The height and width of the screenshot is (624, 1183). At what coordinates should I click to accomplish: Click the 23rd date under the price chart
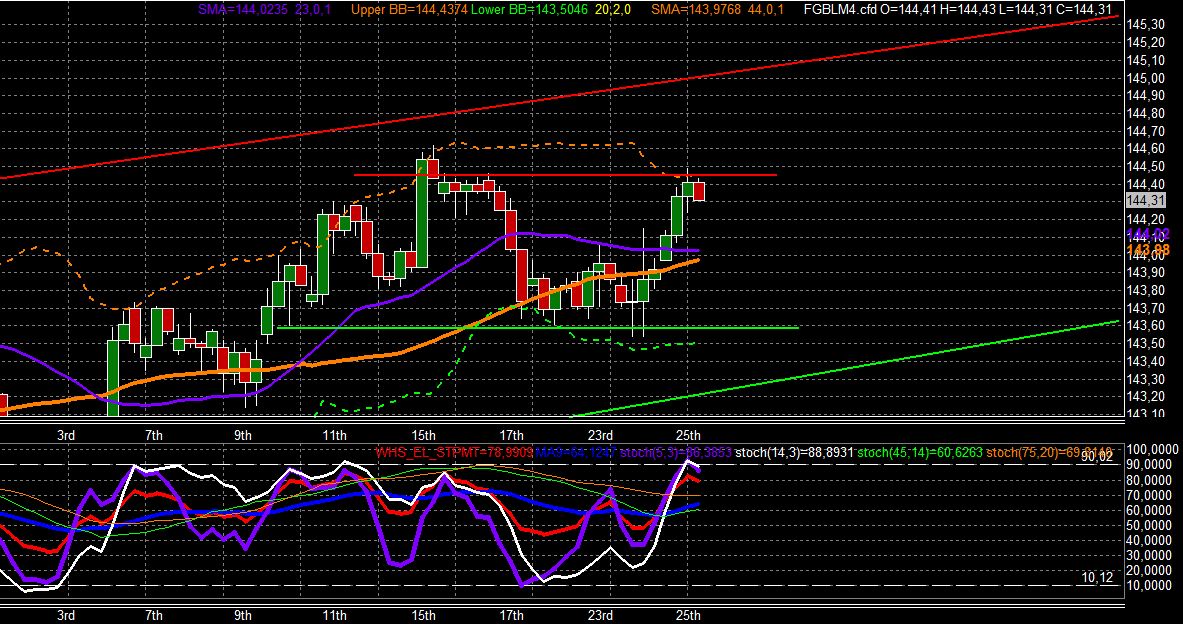[x=601, y=435]
